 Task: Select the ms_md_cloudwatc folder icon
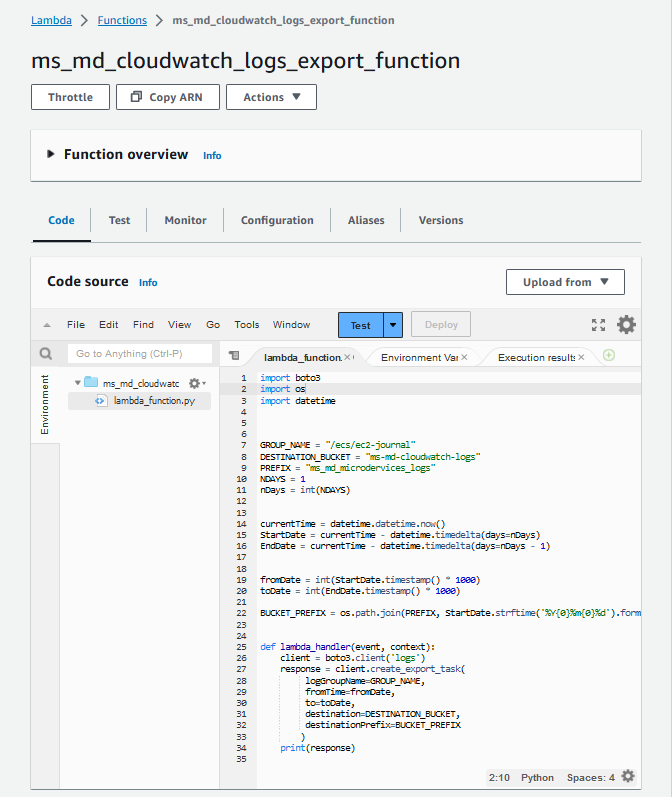91,382
